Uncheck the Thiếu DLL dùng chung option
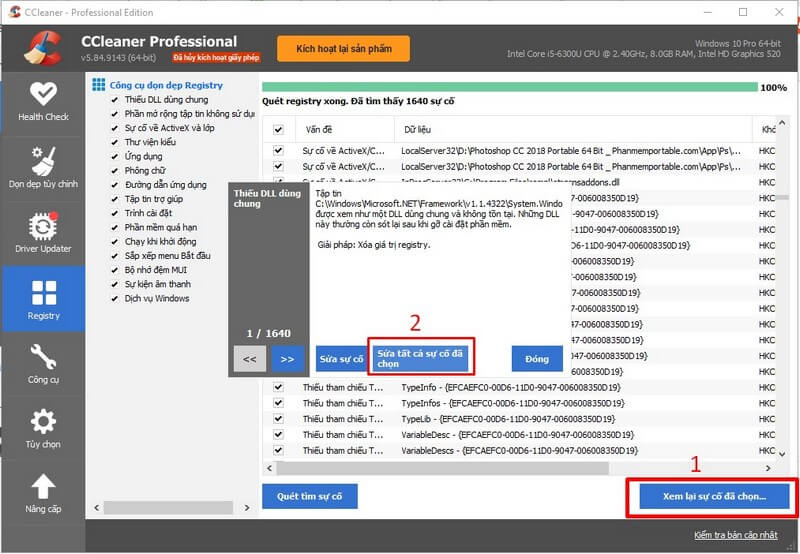This screenshot has height=554, width=800. (x=115, y=100)
